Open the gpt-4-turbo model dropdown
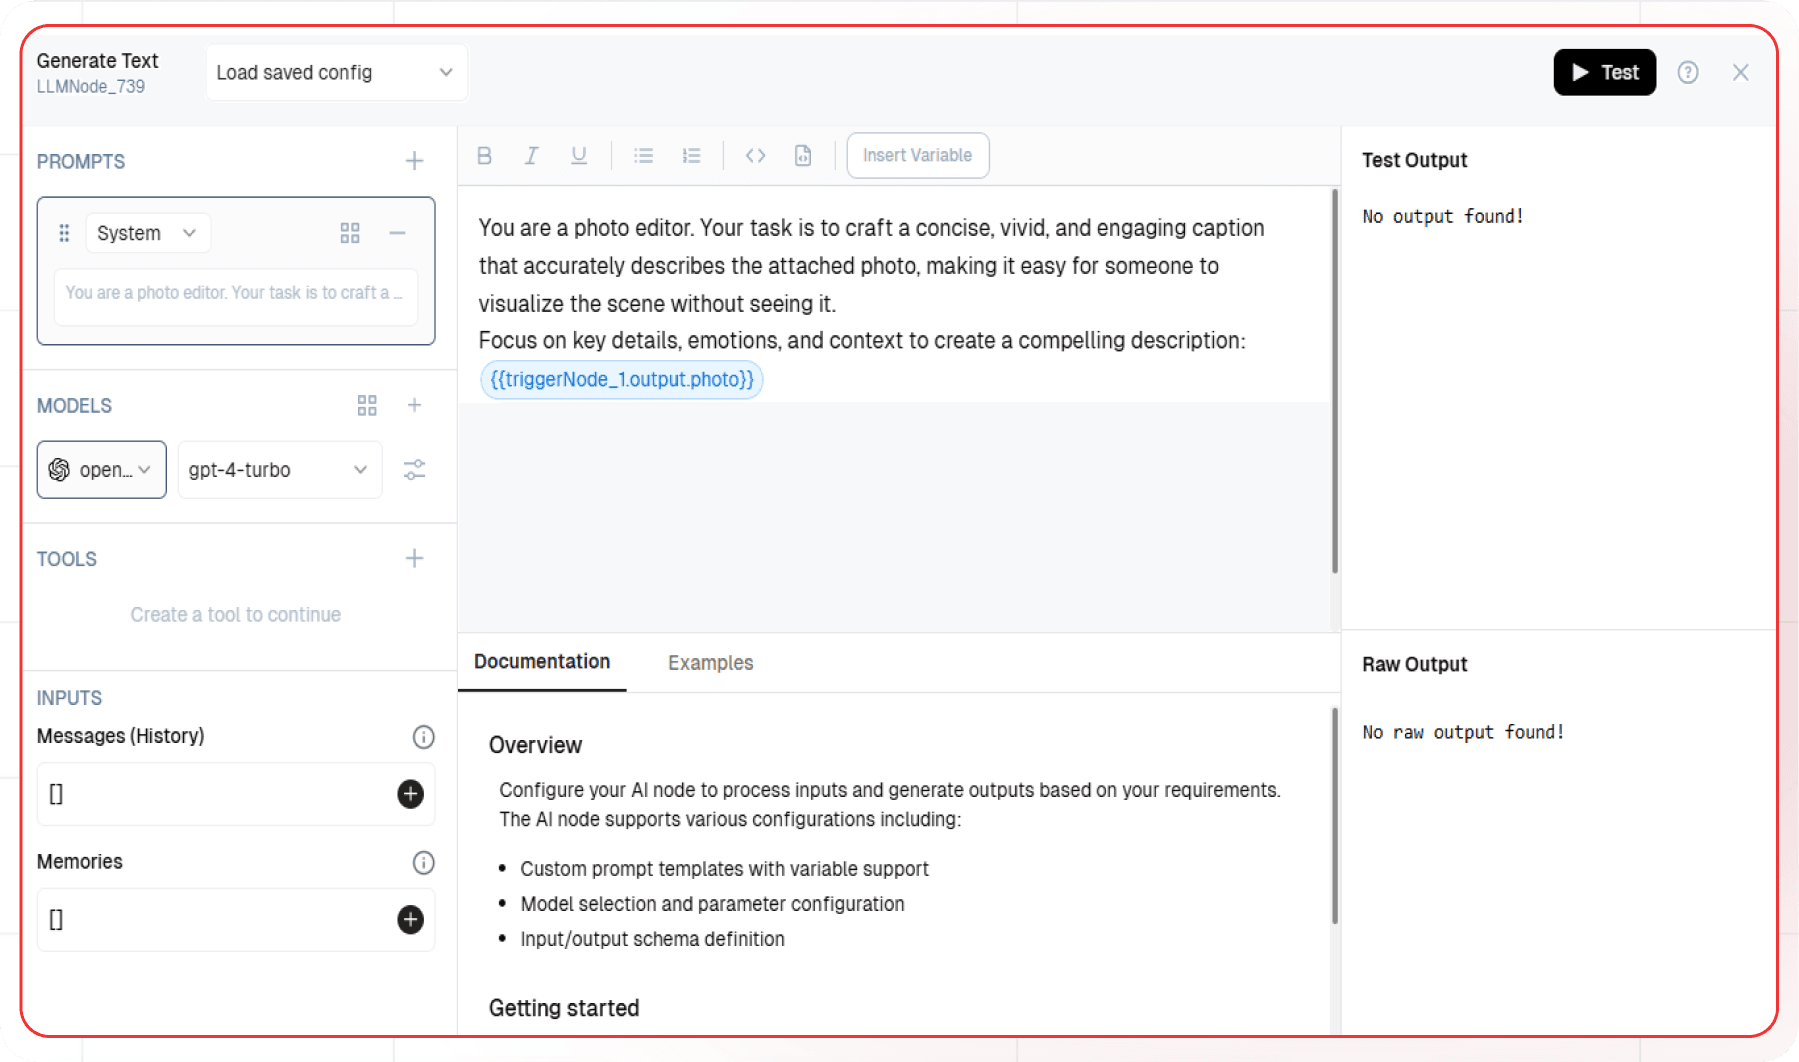Viewport: 1799px width, 1062px height. click(279, 469)
